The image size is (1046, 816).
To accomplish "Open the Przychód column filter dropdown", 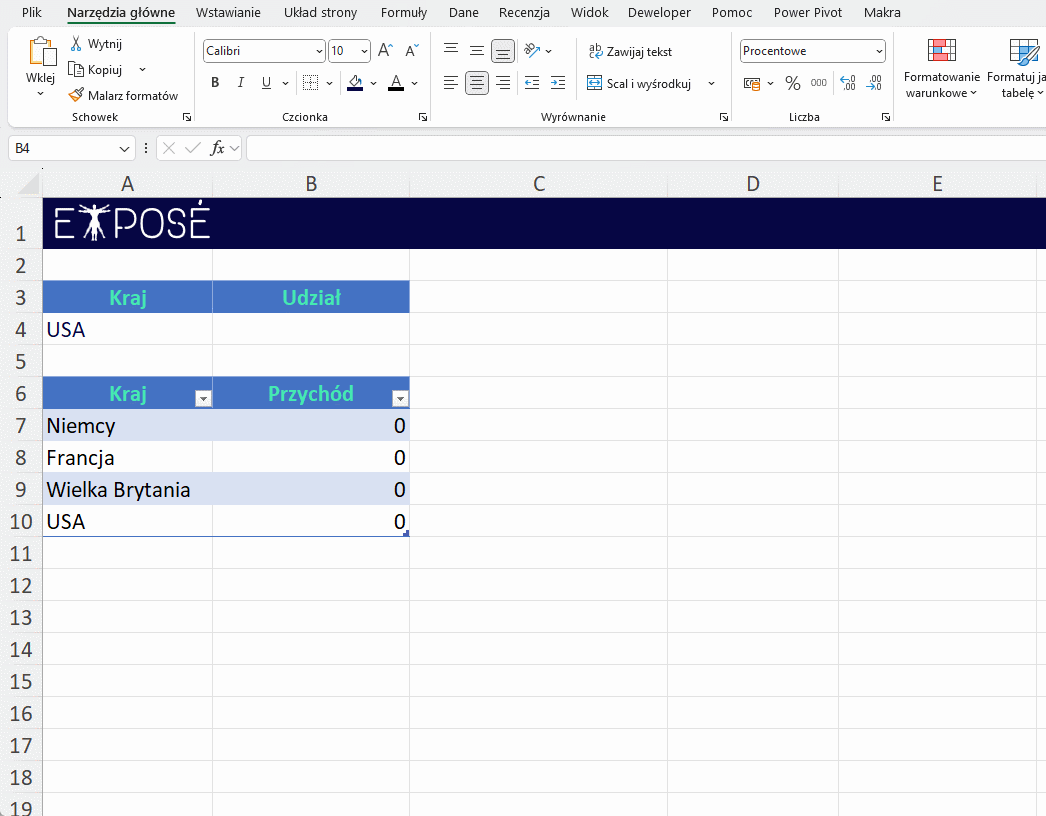I will pyautogui.click(x=400, y=399).
